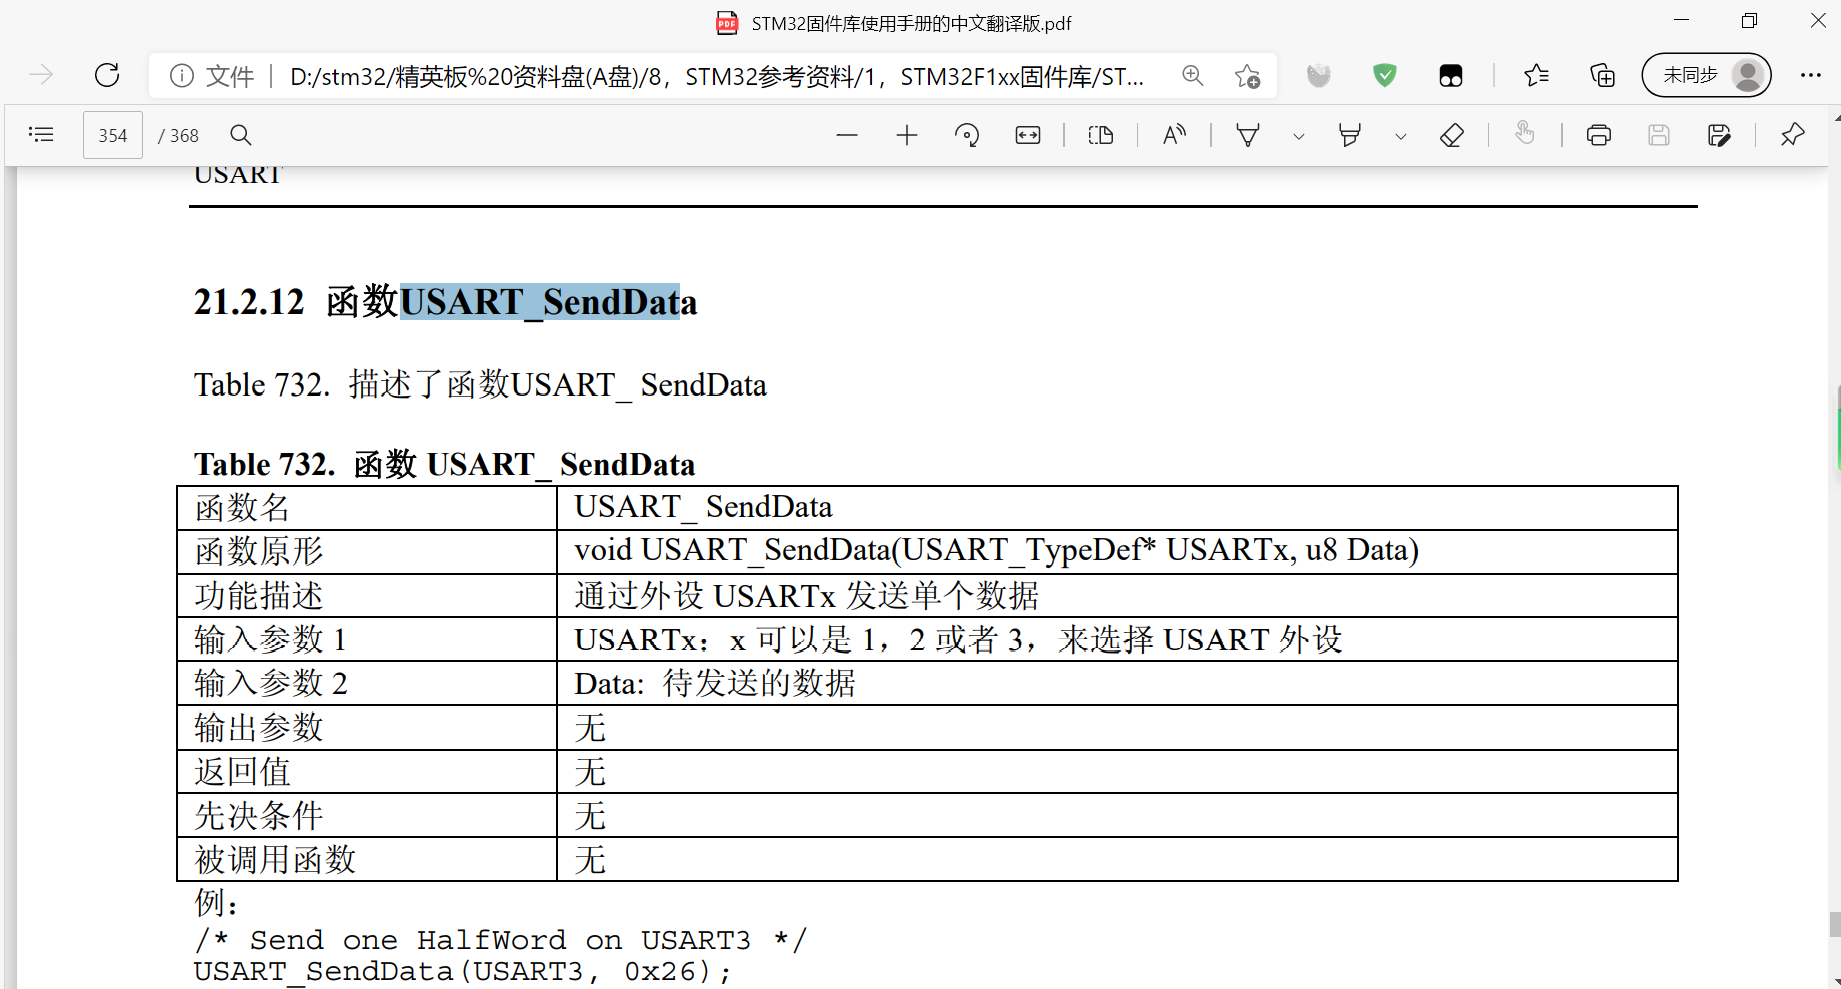Screen dimensions: 1841x989
Task: Click the 输出参数 row label
Action: [259, 728]
